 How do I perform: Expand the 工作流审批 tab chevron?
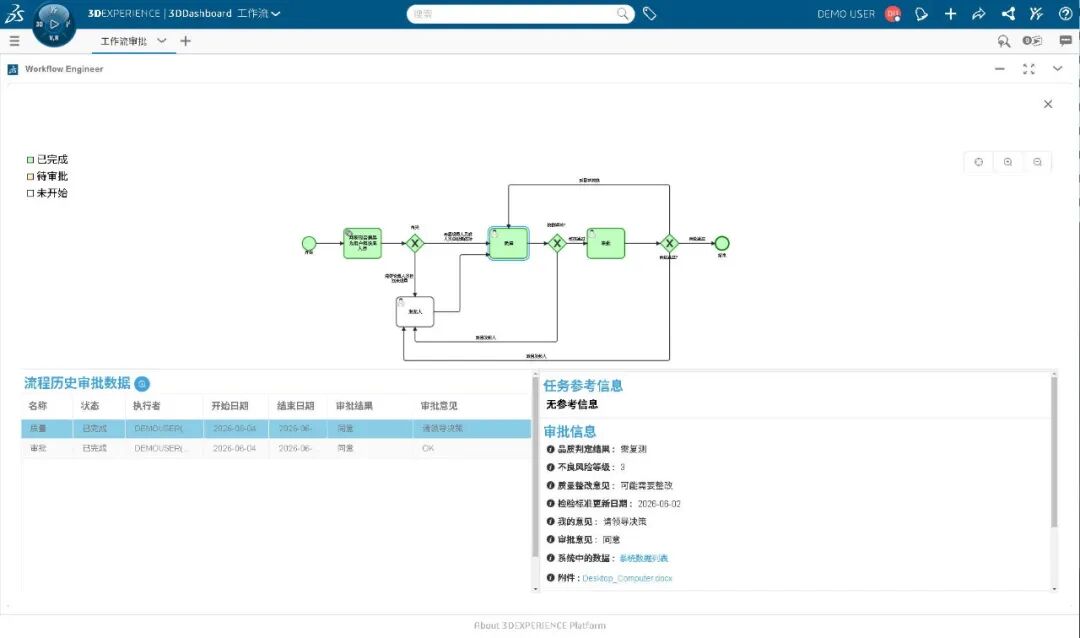pyautogui.click(x=162, y=41)
